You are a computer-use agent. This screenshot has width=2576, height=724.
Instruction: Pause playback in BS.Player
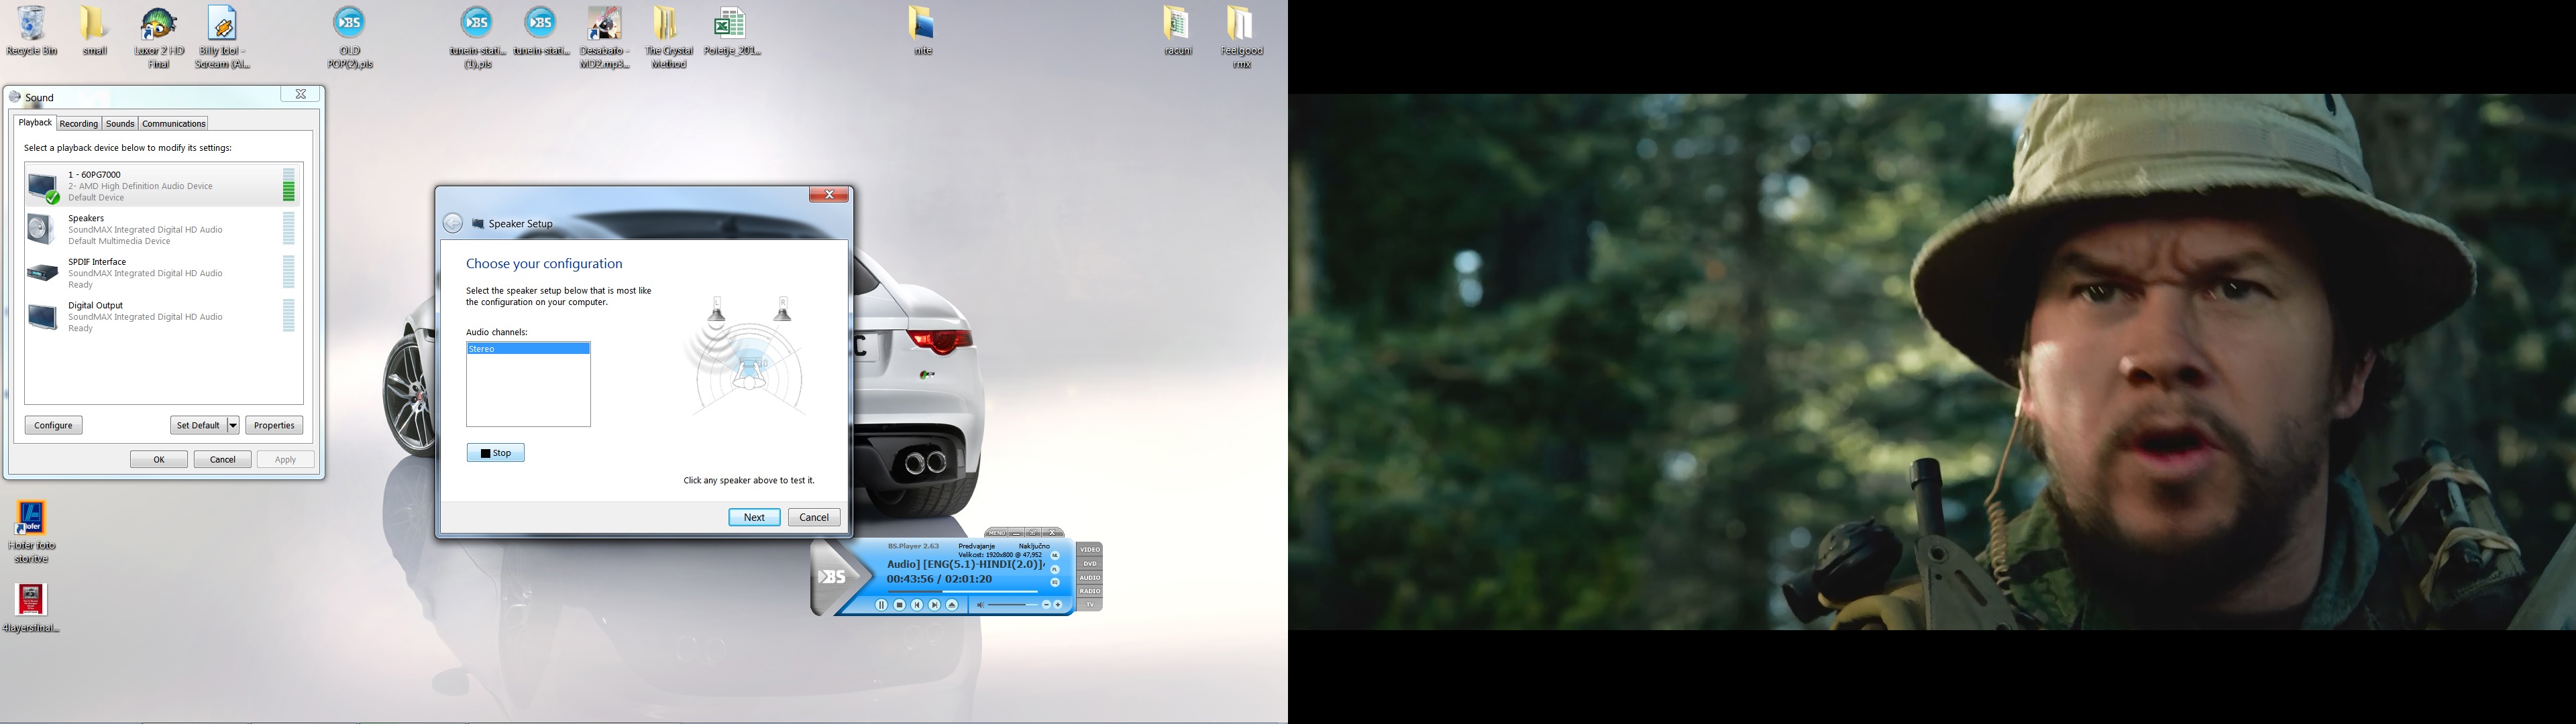[x=882, y=605]
